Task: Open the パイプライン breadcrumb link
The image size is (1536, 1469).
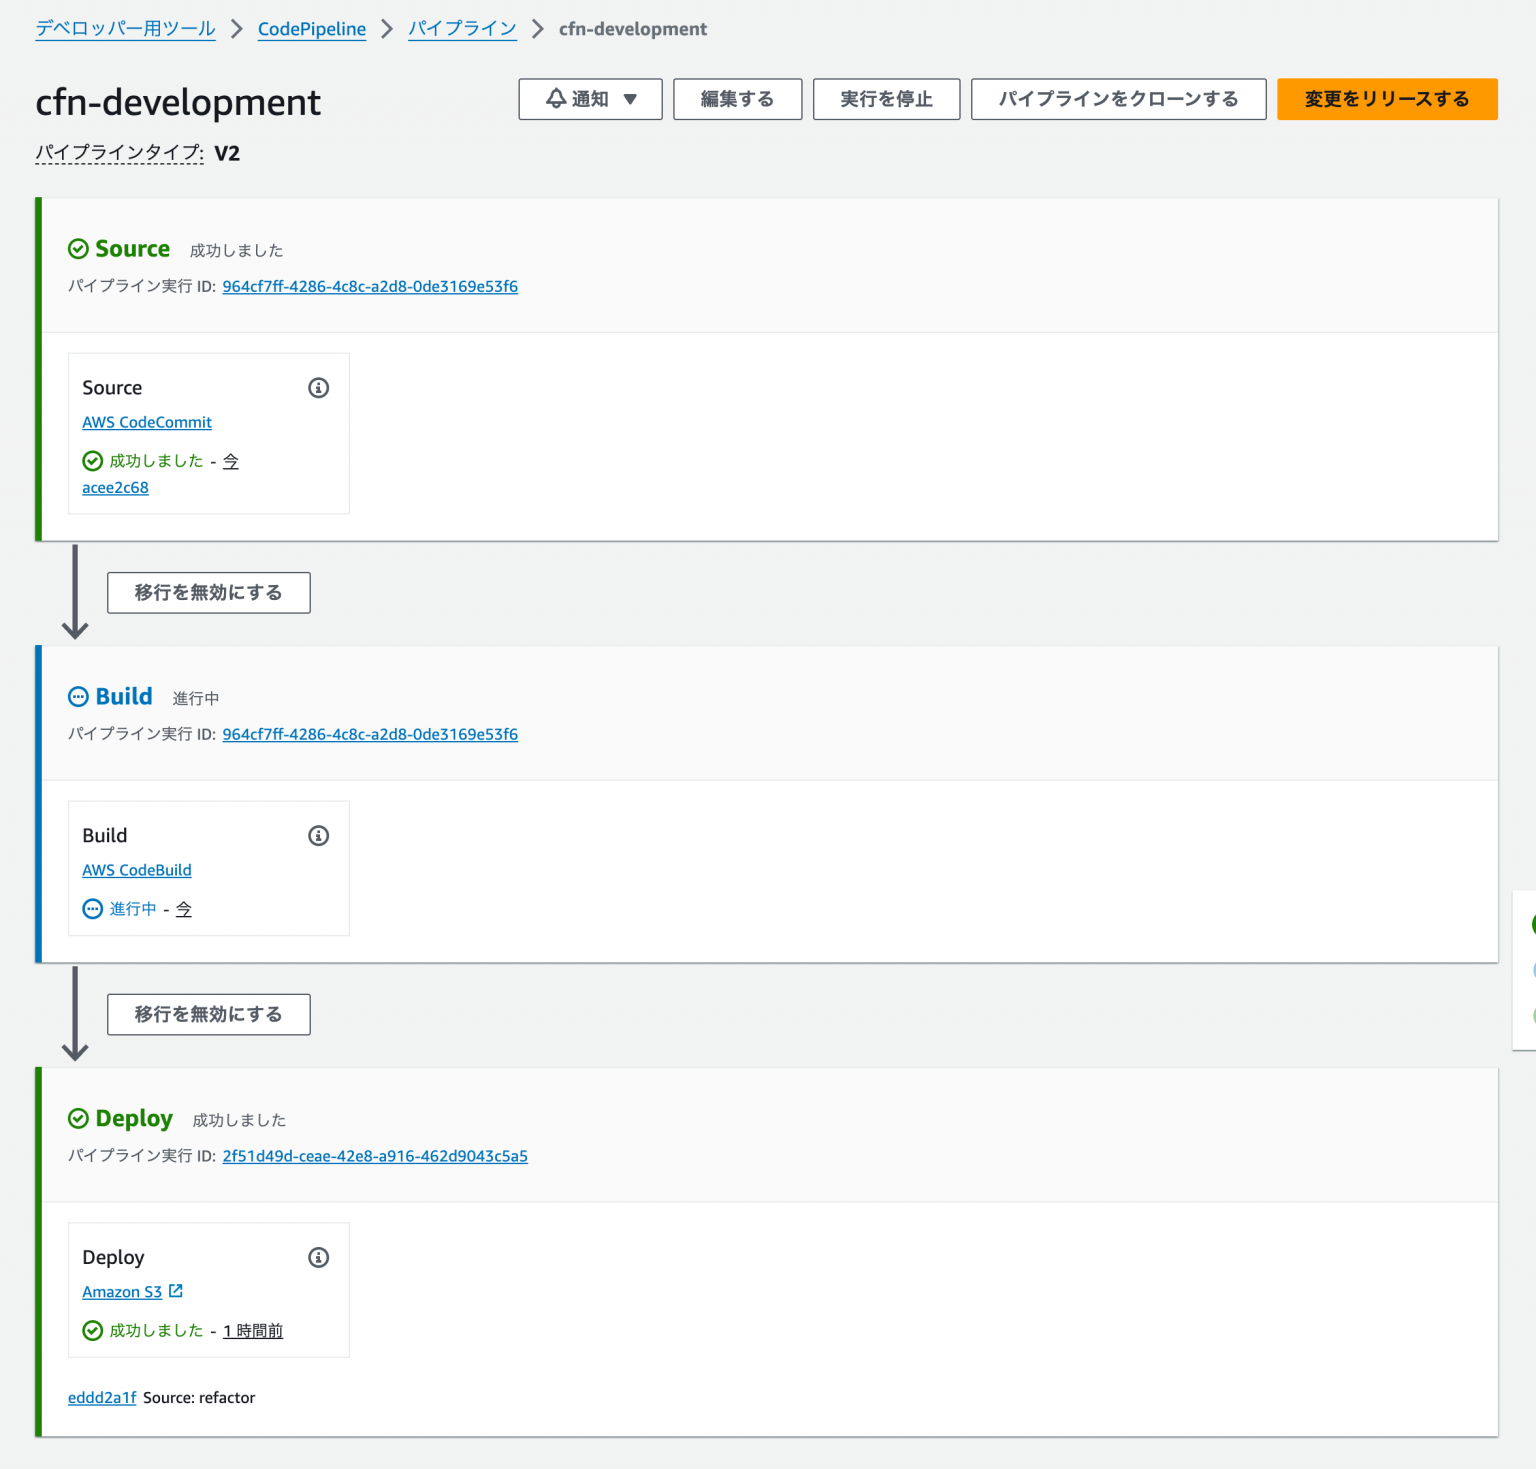Action: (462, 29)
